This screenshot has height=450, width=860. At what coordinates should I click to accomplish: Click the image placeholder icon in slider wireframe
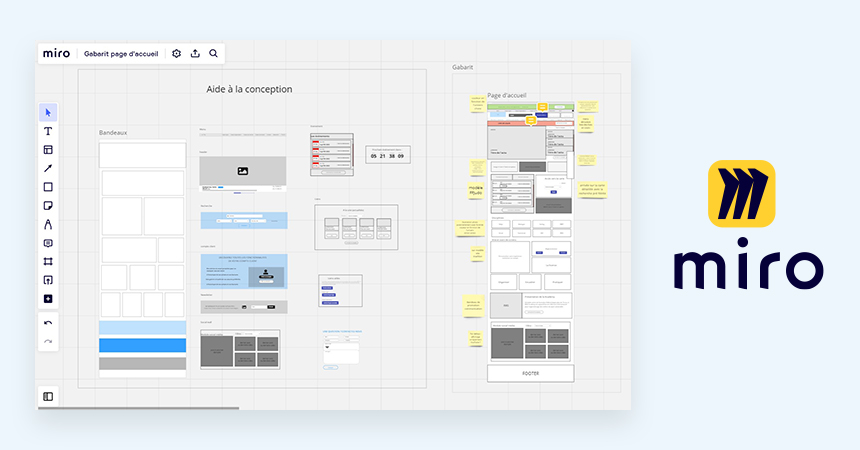click(243, 171)
